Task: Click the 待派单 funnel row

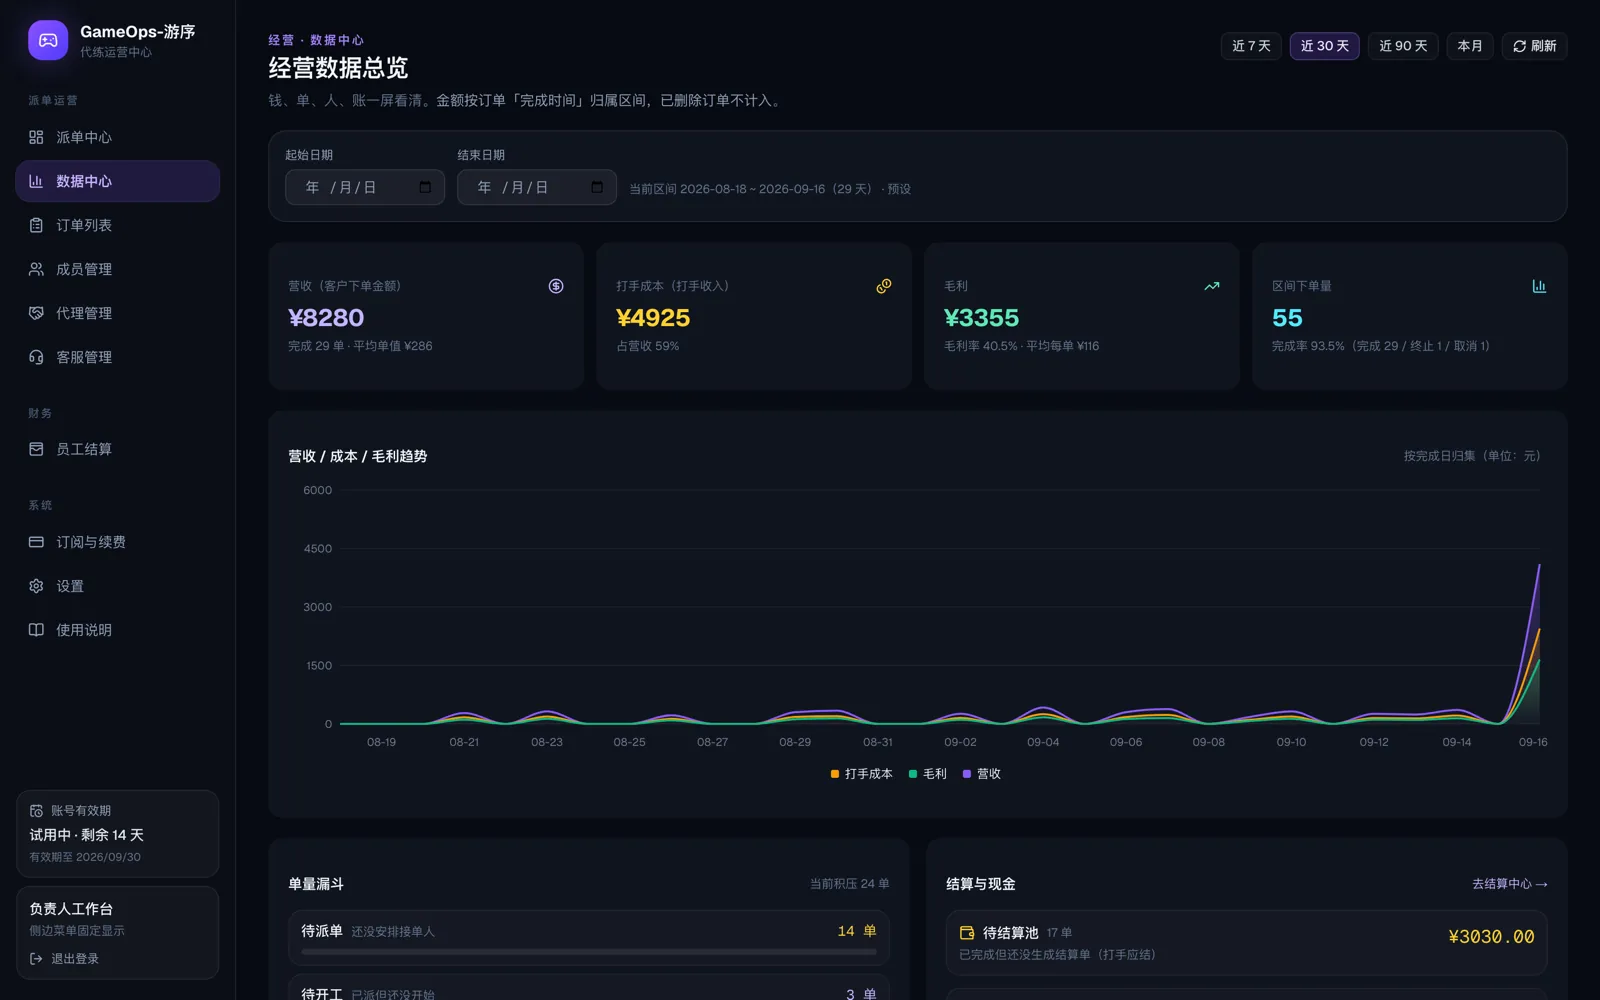Action: pyautogui.click(x=589, y=937)
